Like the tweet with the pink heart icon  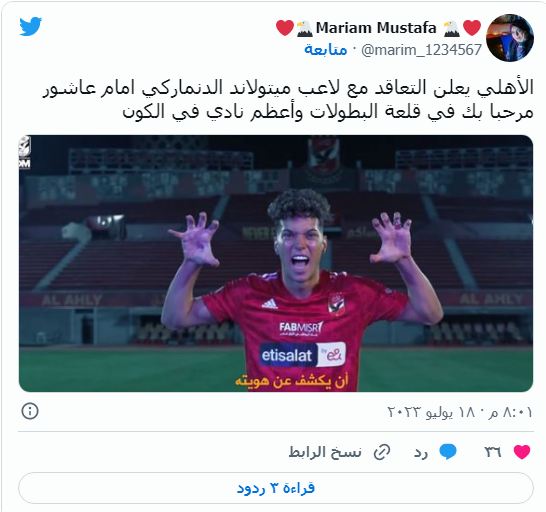coord(522,452)
